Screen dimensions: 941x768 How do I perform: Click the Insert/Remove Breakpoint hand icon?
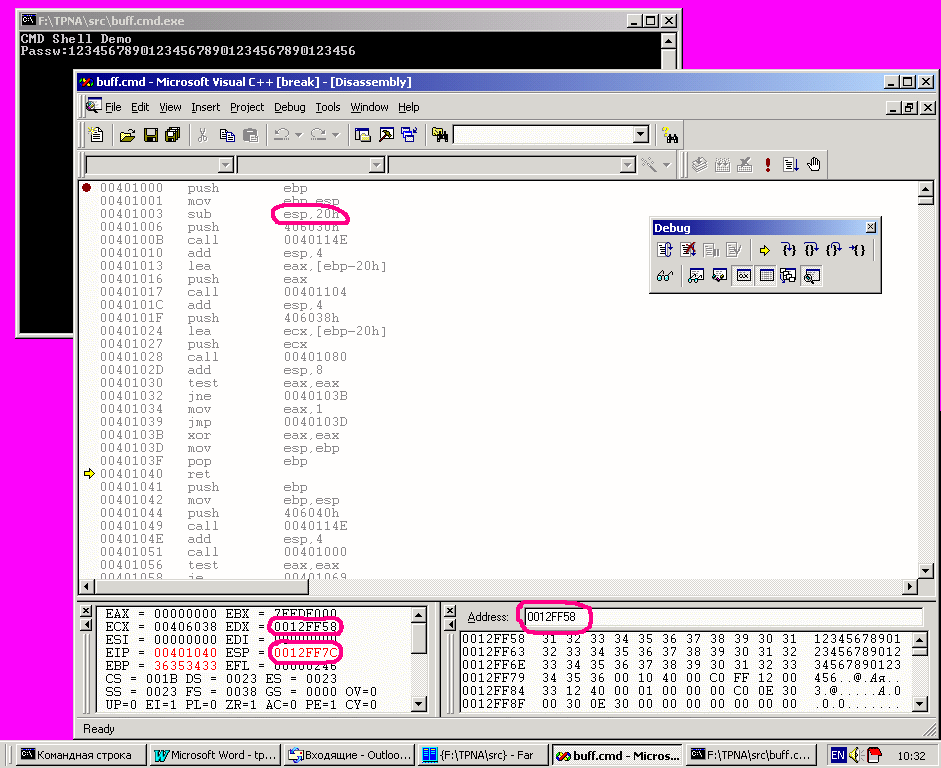[814, 164]
